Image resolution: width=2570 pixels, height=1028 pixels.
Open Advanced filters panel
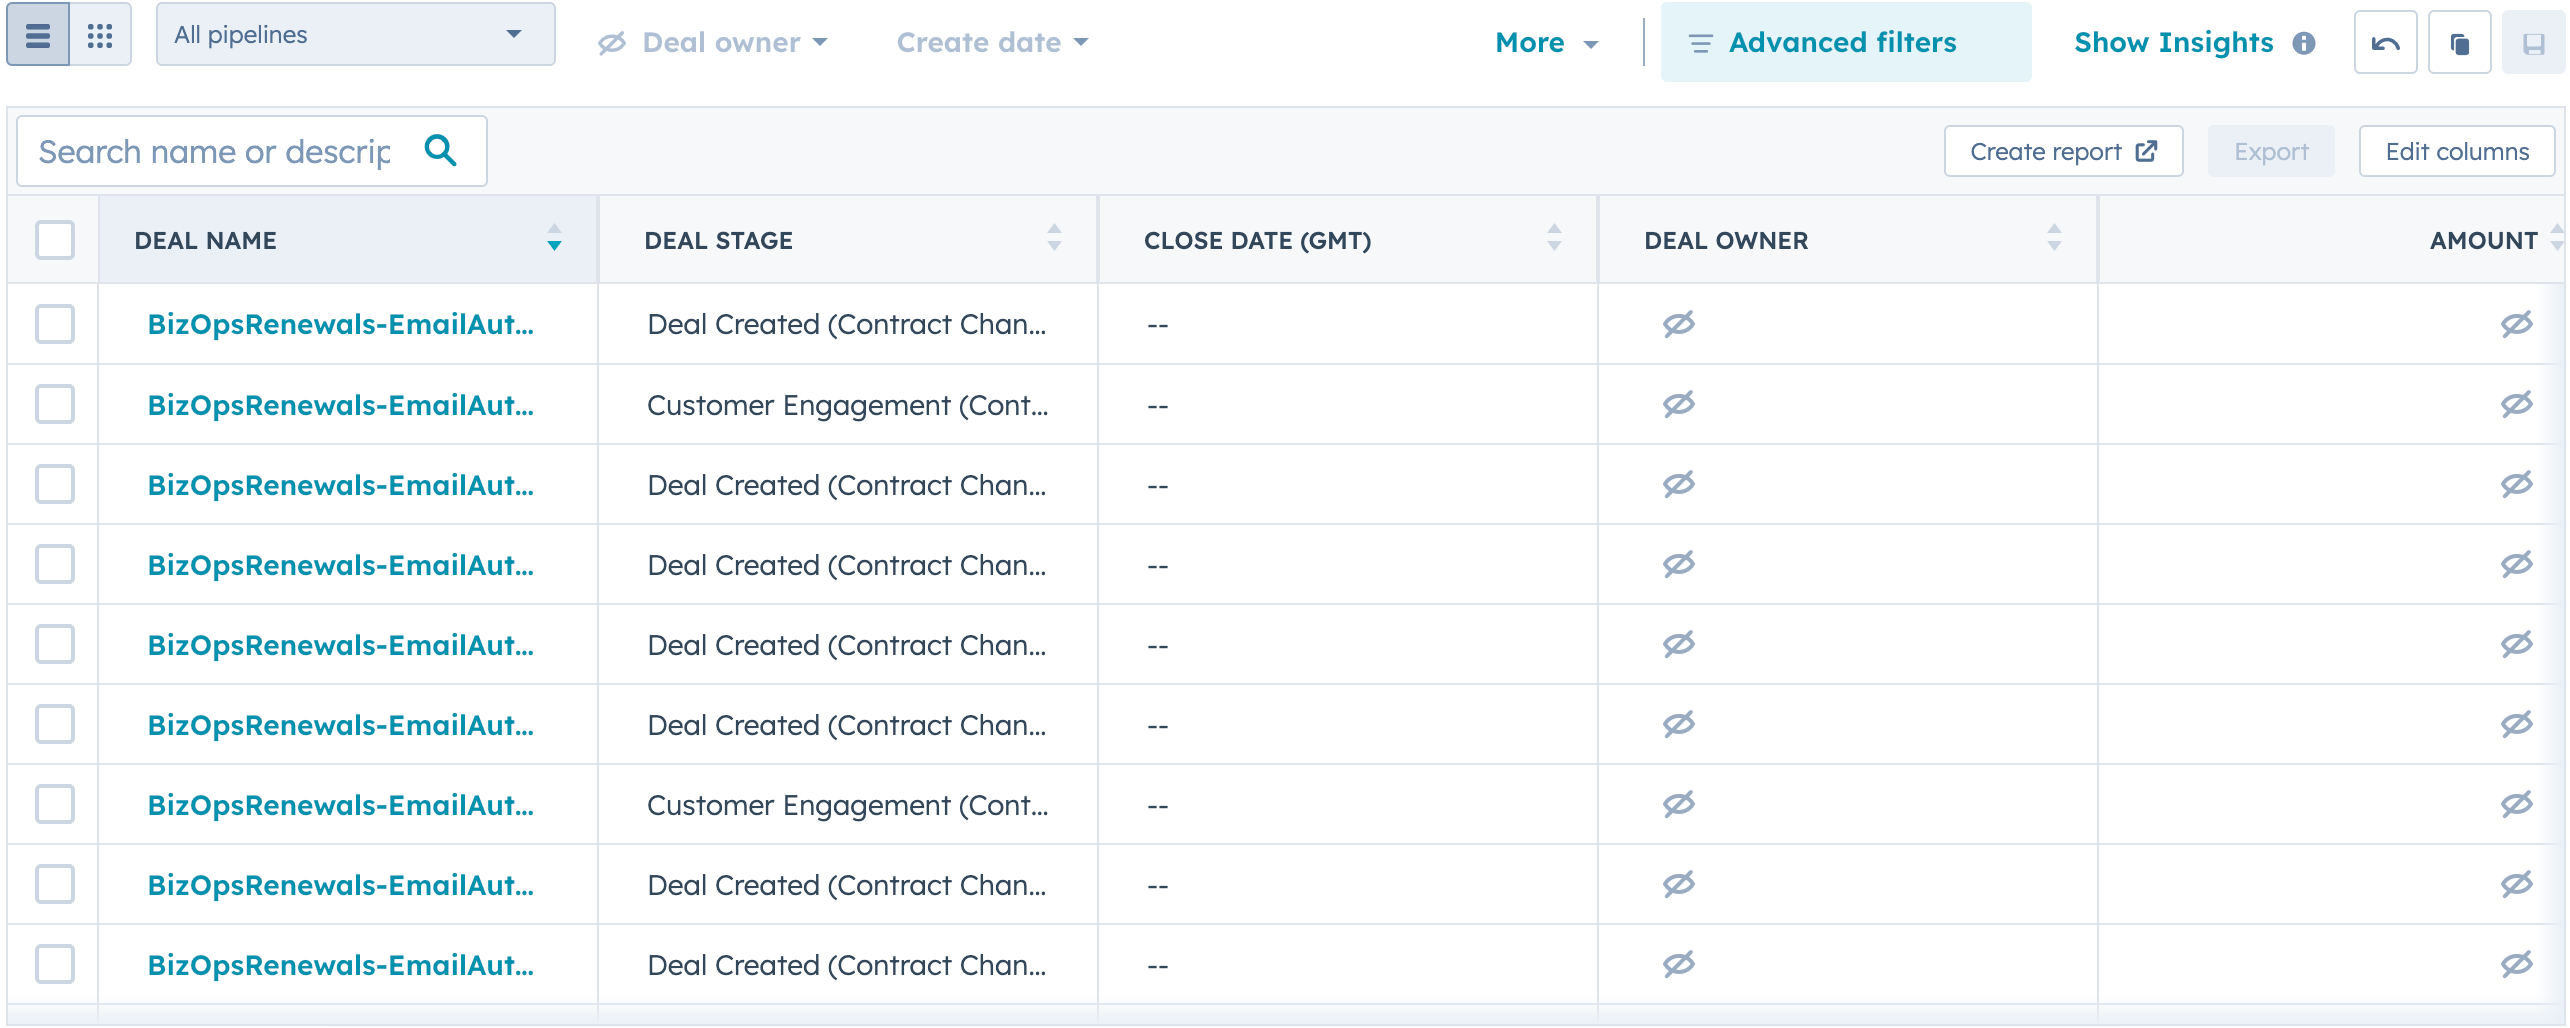(x=1844, y=42)
